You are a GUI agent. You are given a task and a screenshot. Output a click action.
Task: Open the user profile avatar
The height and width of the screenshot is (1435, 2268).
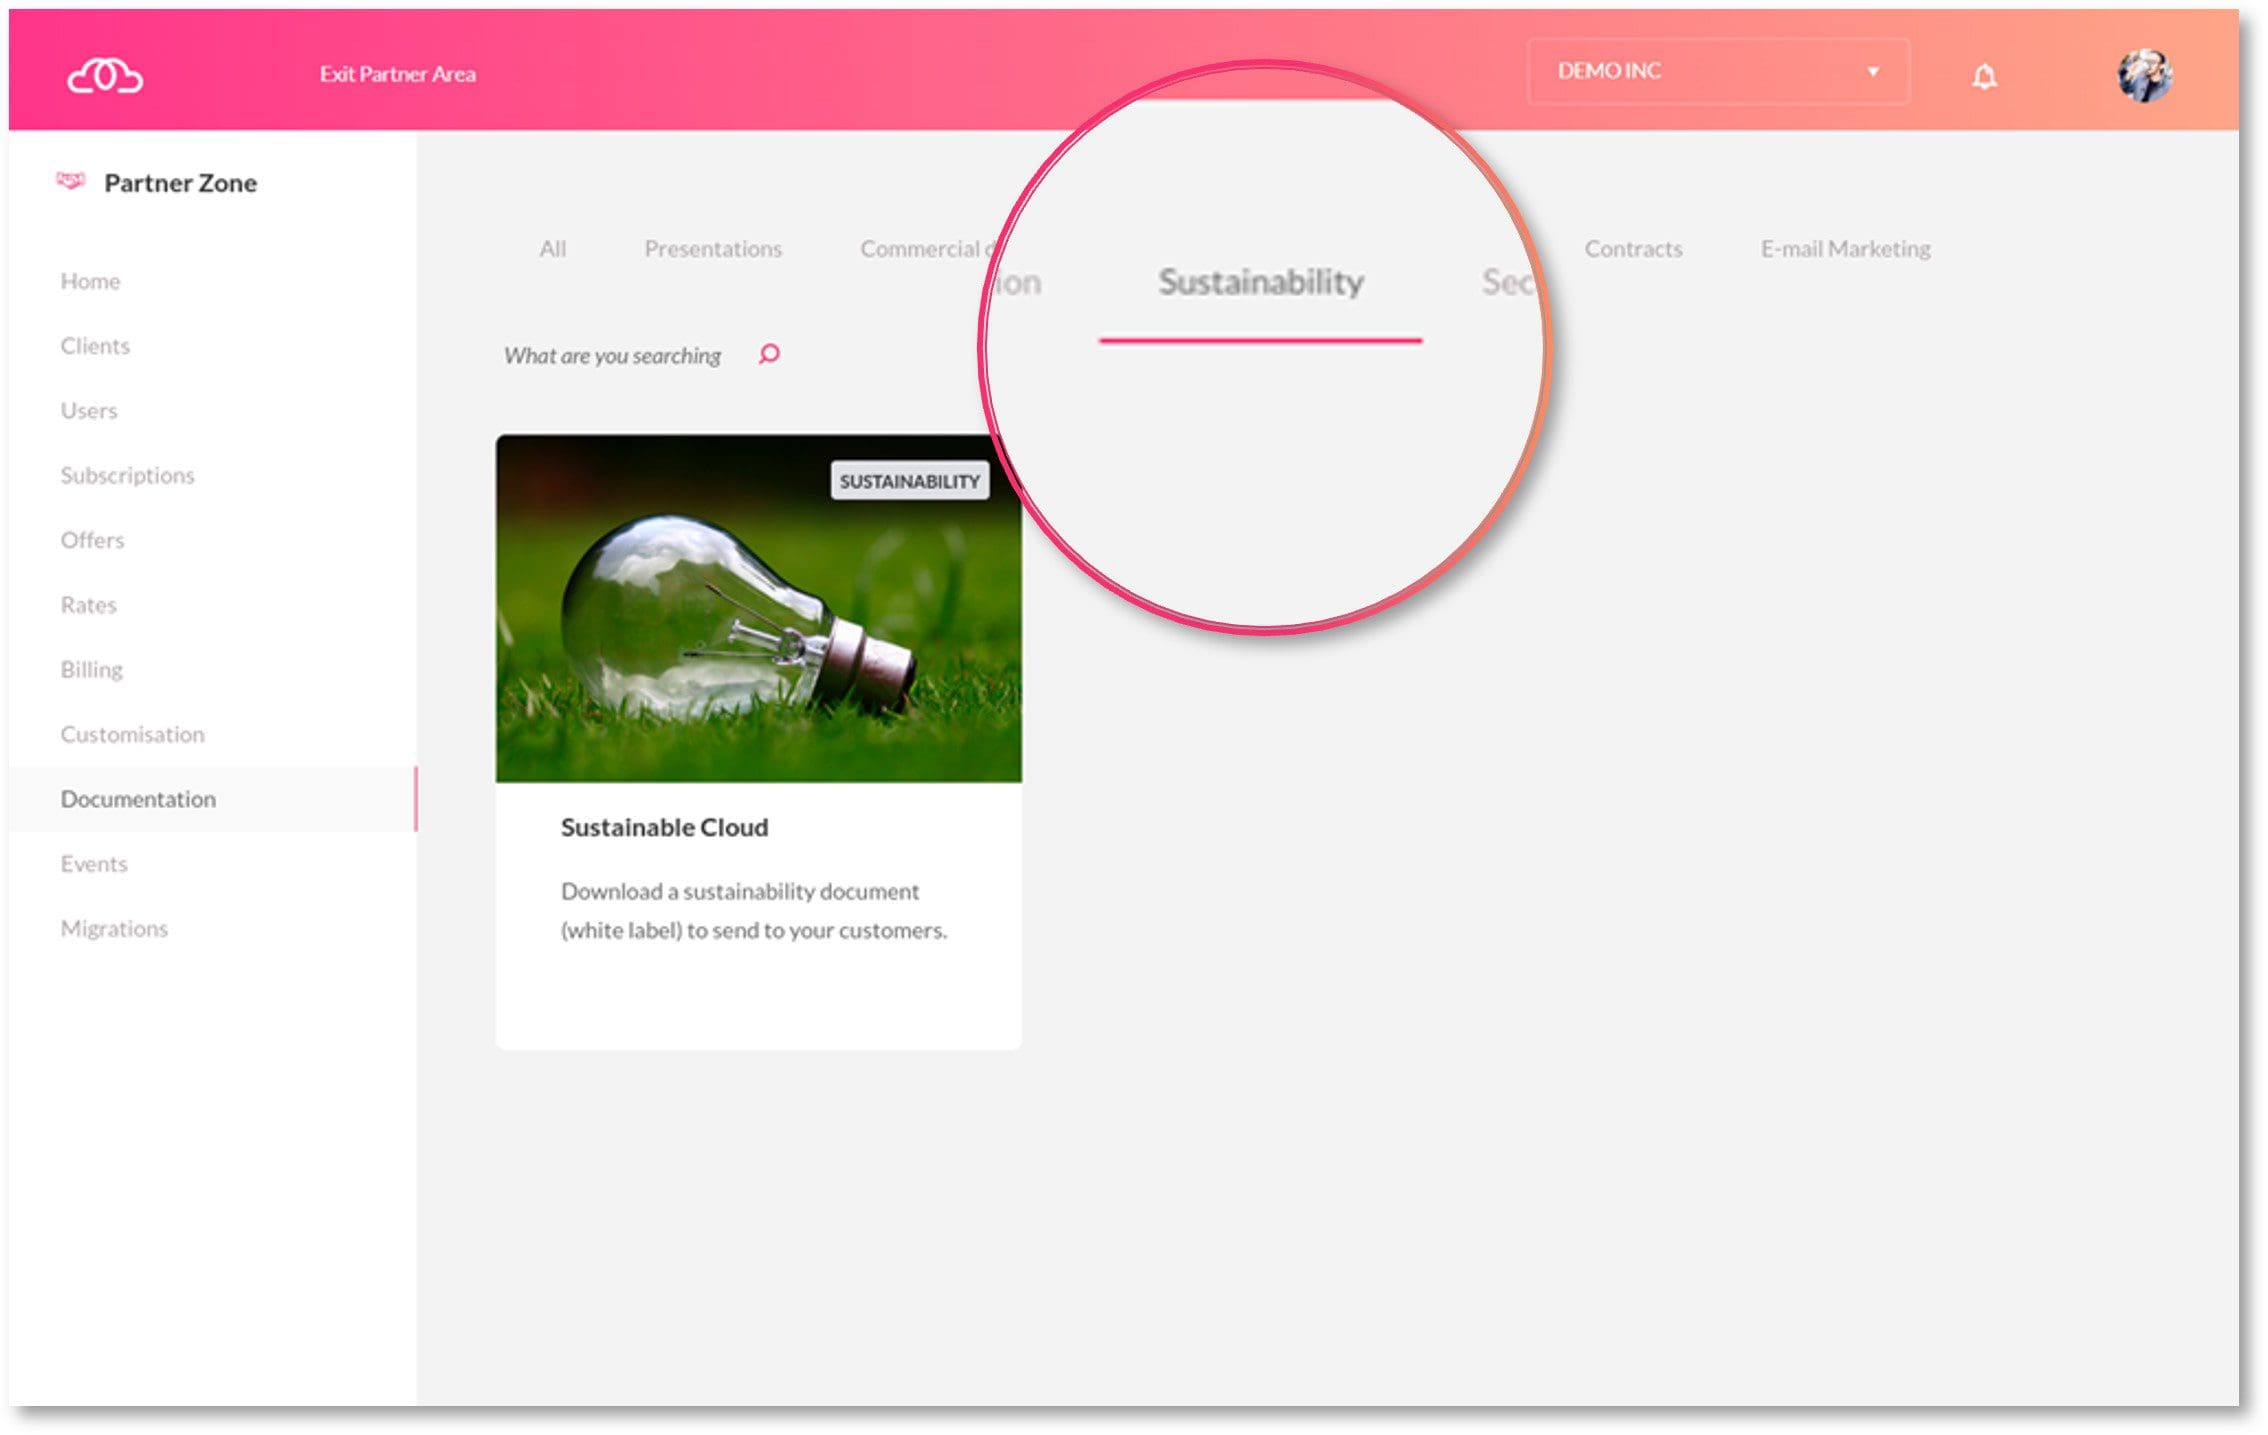[2144, 75]
